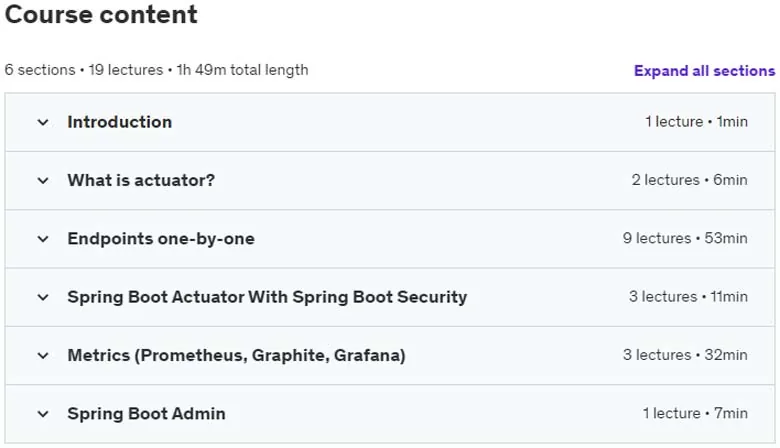Click the 3 lectures • 11min label

pyautogui.click(x=688, y=296)
